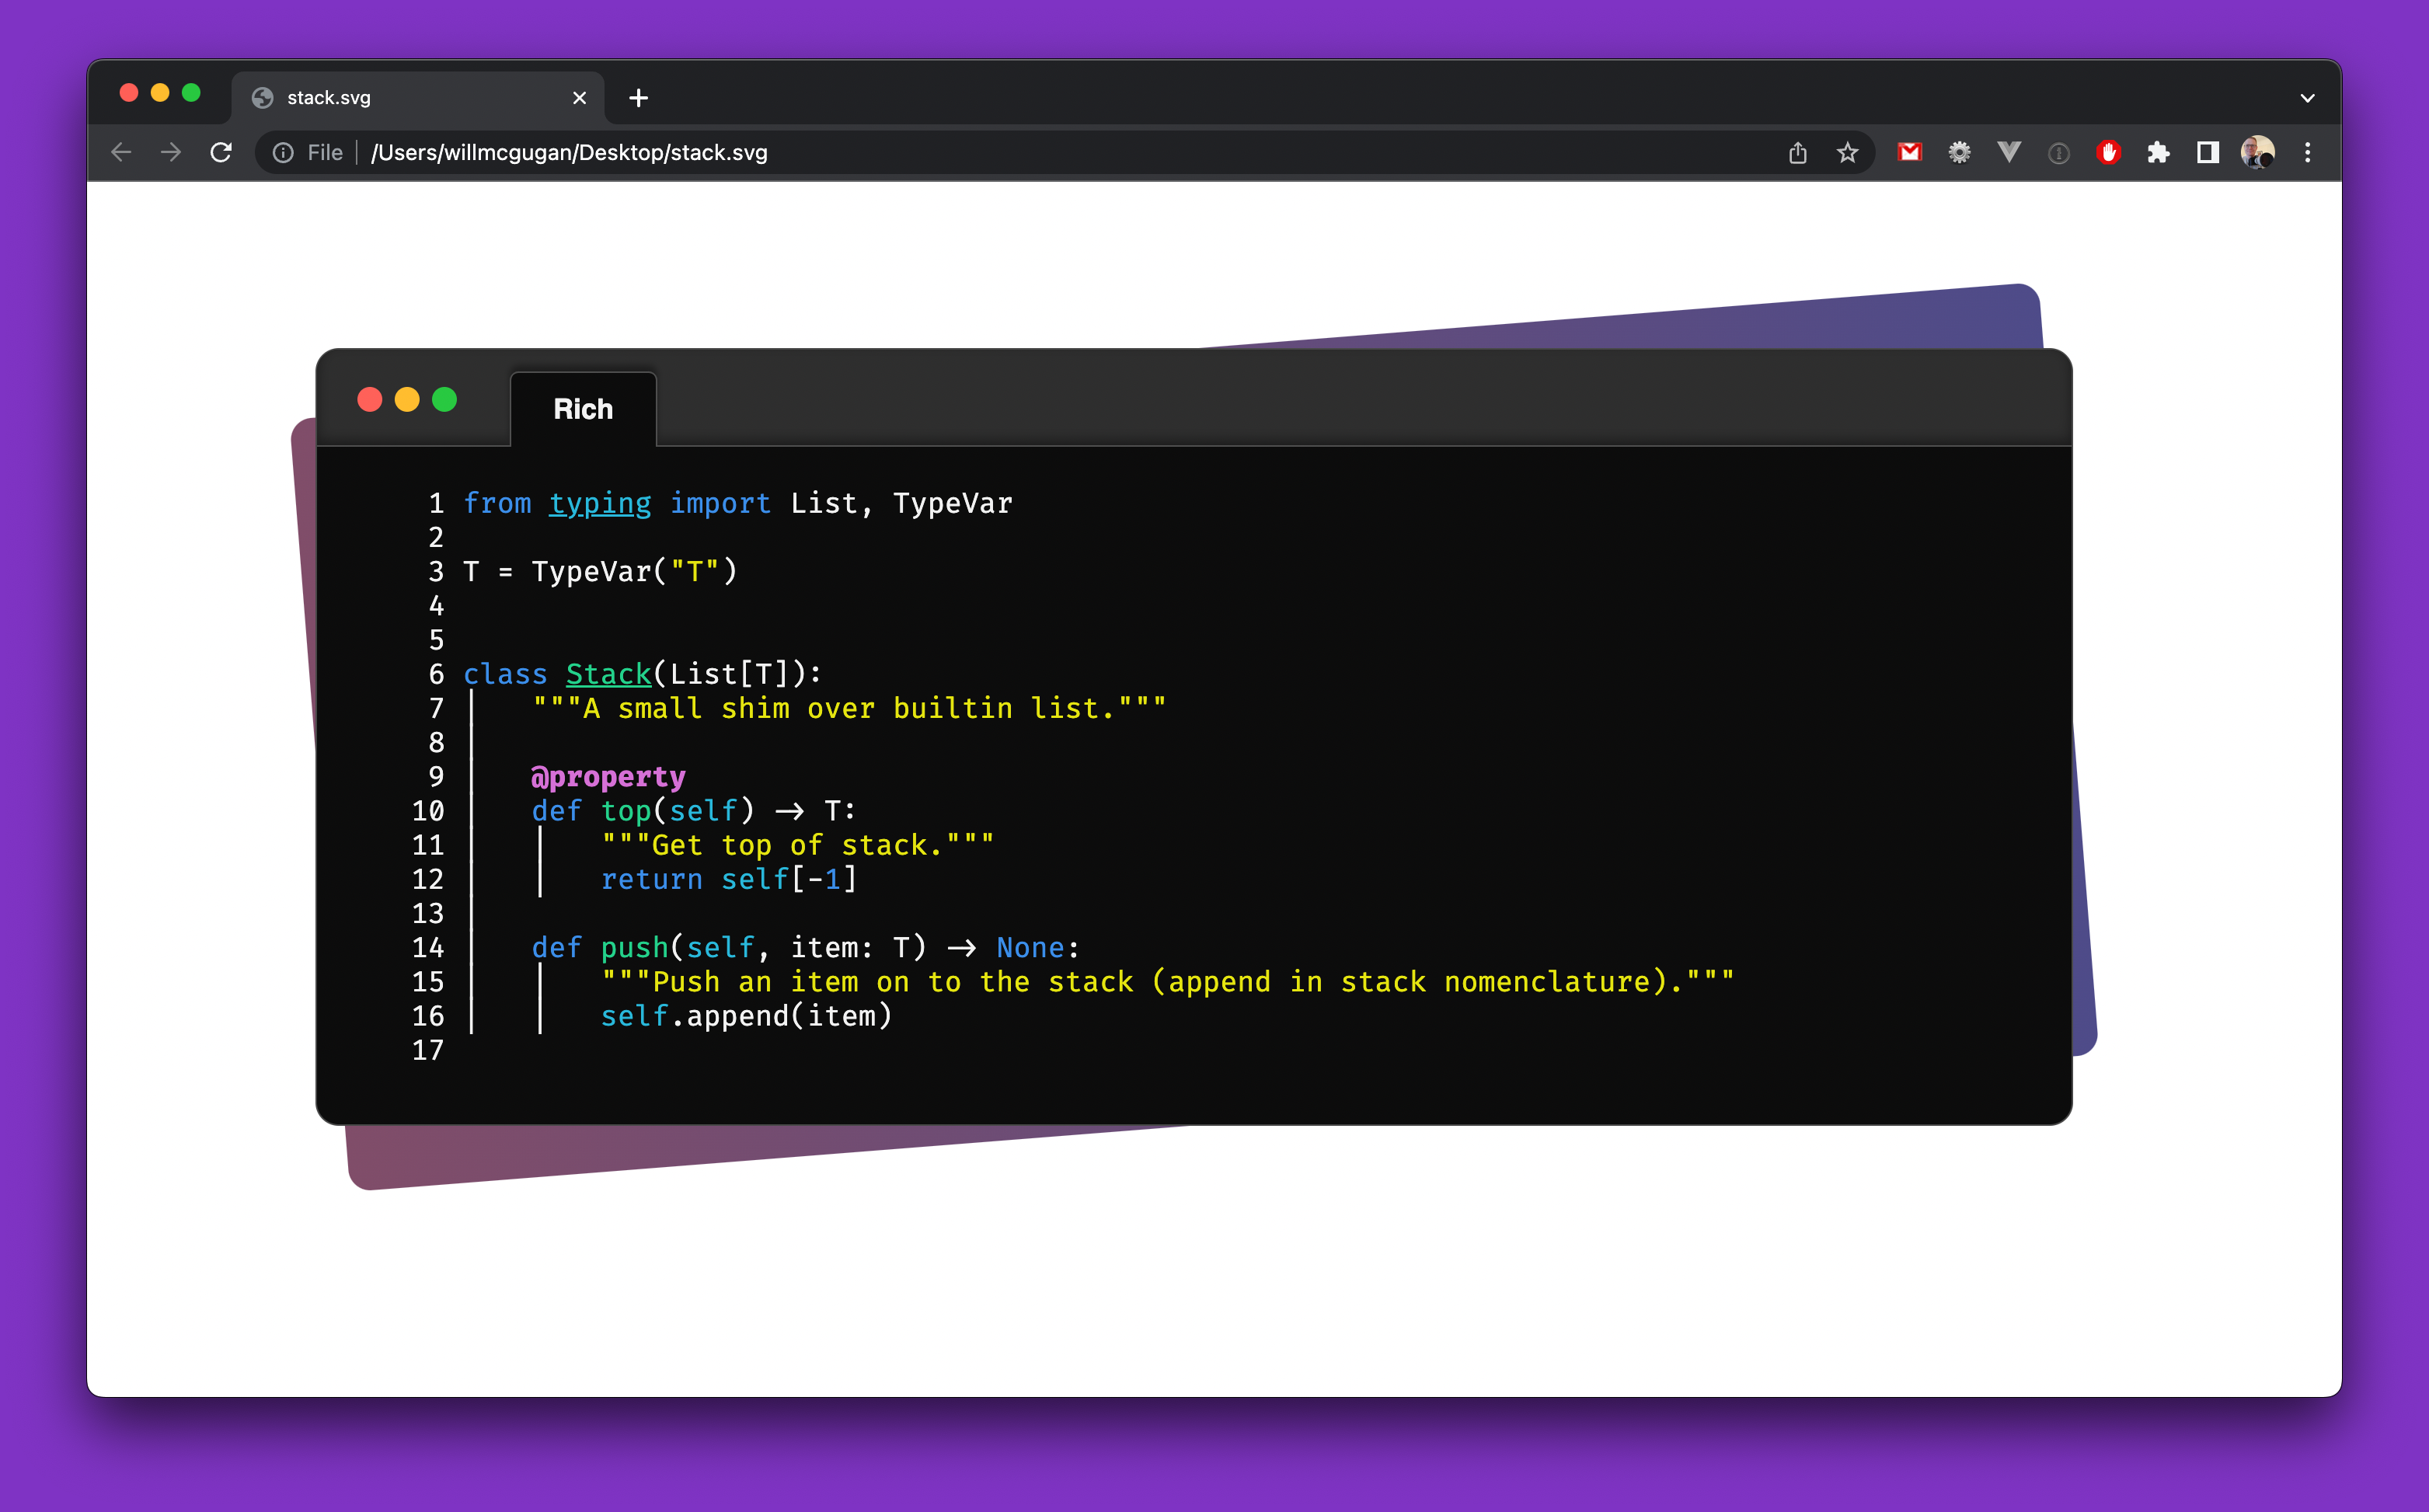Click the back navigation arrow
Viewport: 2429px width, 1512px height.
click(120, 152)
